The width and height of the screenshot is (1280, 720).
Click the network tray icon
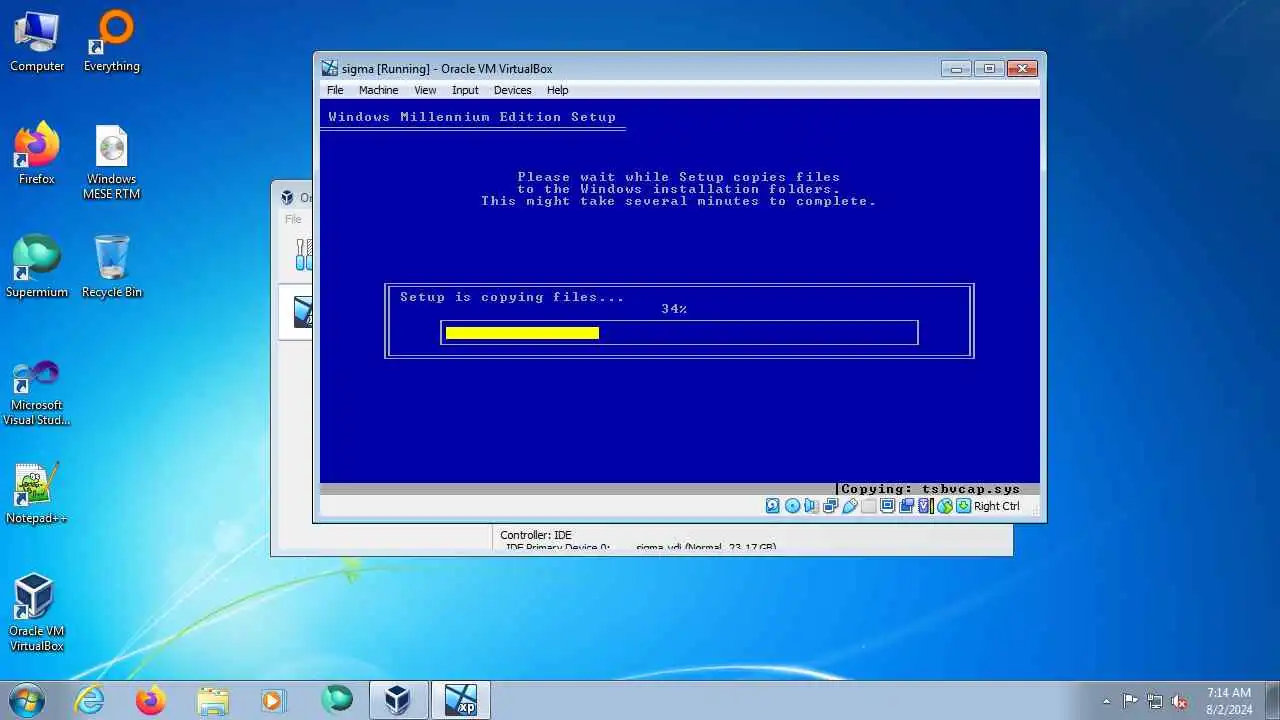[1155, 701]
